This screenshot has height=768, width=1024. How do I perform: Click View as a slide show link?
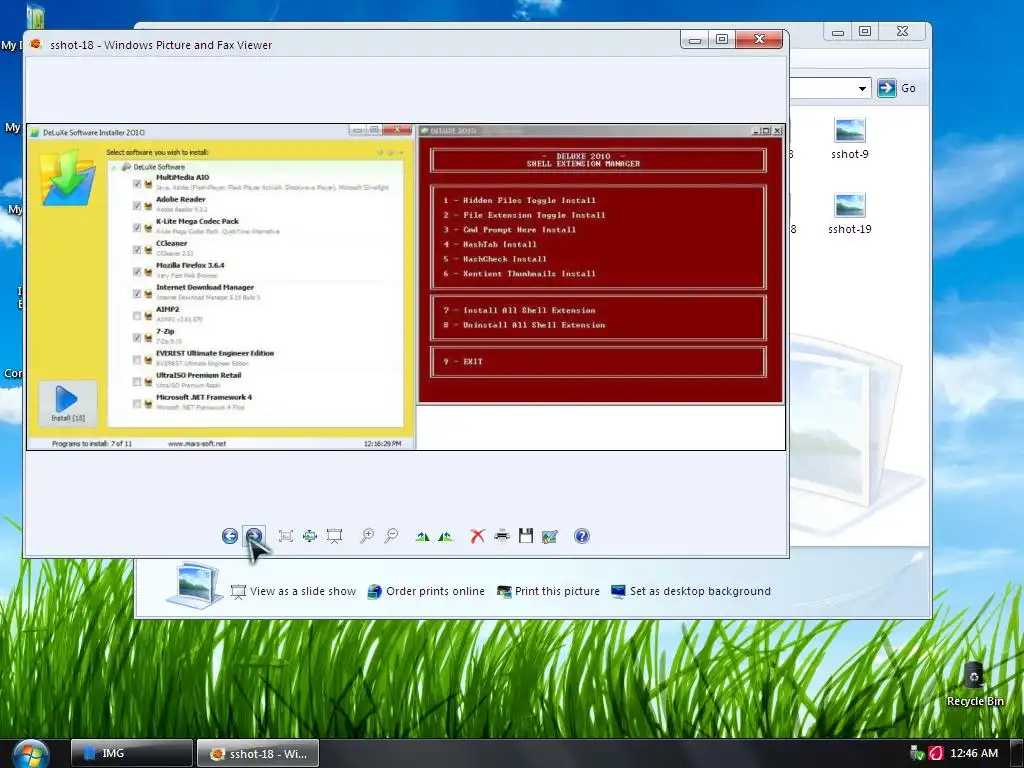[293, 591]
